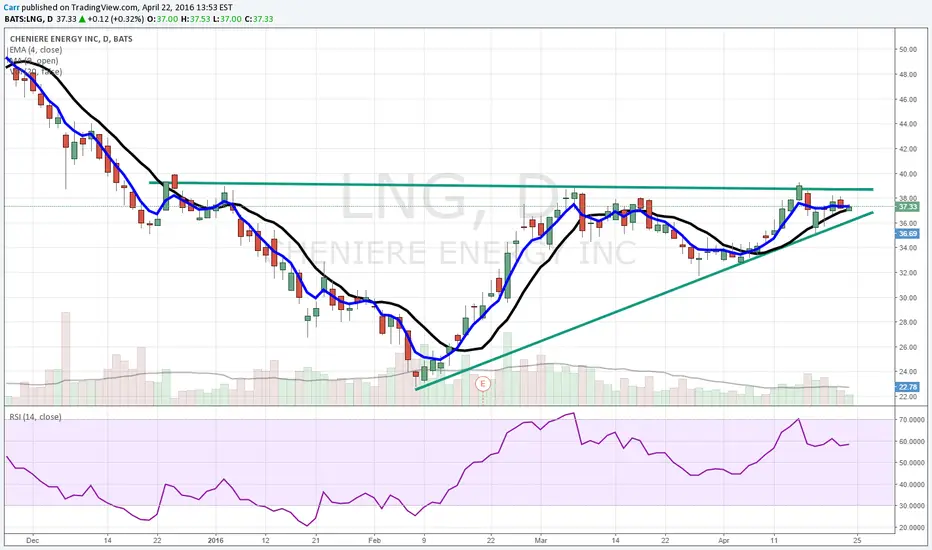The width and height of the screenshot is (932, 550).
Task: Click the Feb date label on time axis
Action: pos(374,540)
